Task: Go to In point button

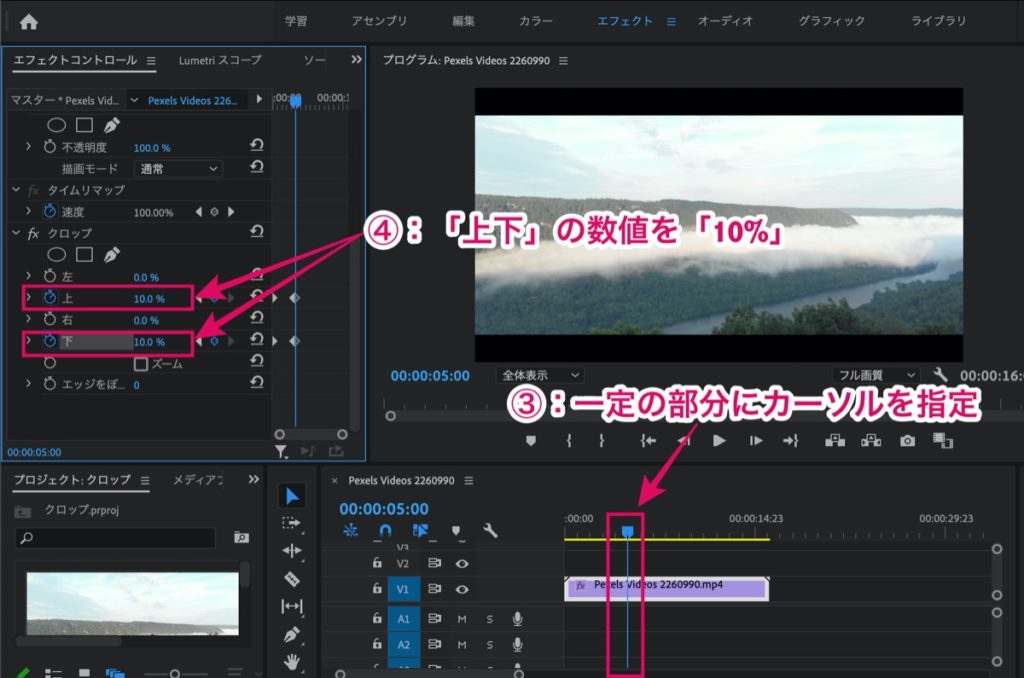Action: coord(648,441)
